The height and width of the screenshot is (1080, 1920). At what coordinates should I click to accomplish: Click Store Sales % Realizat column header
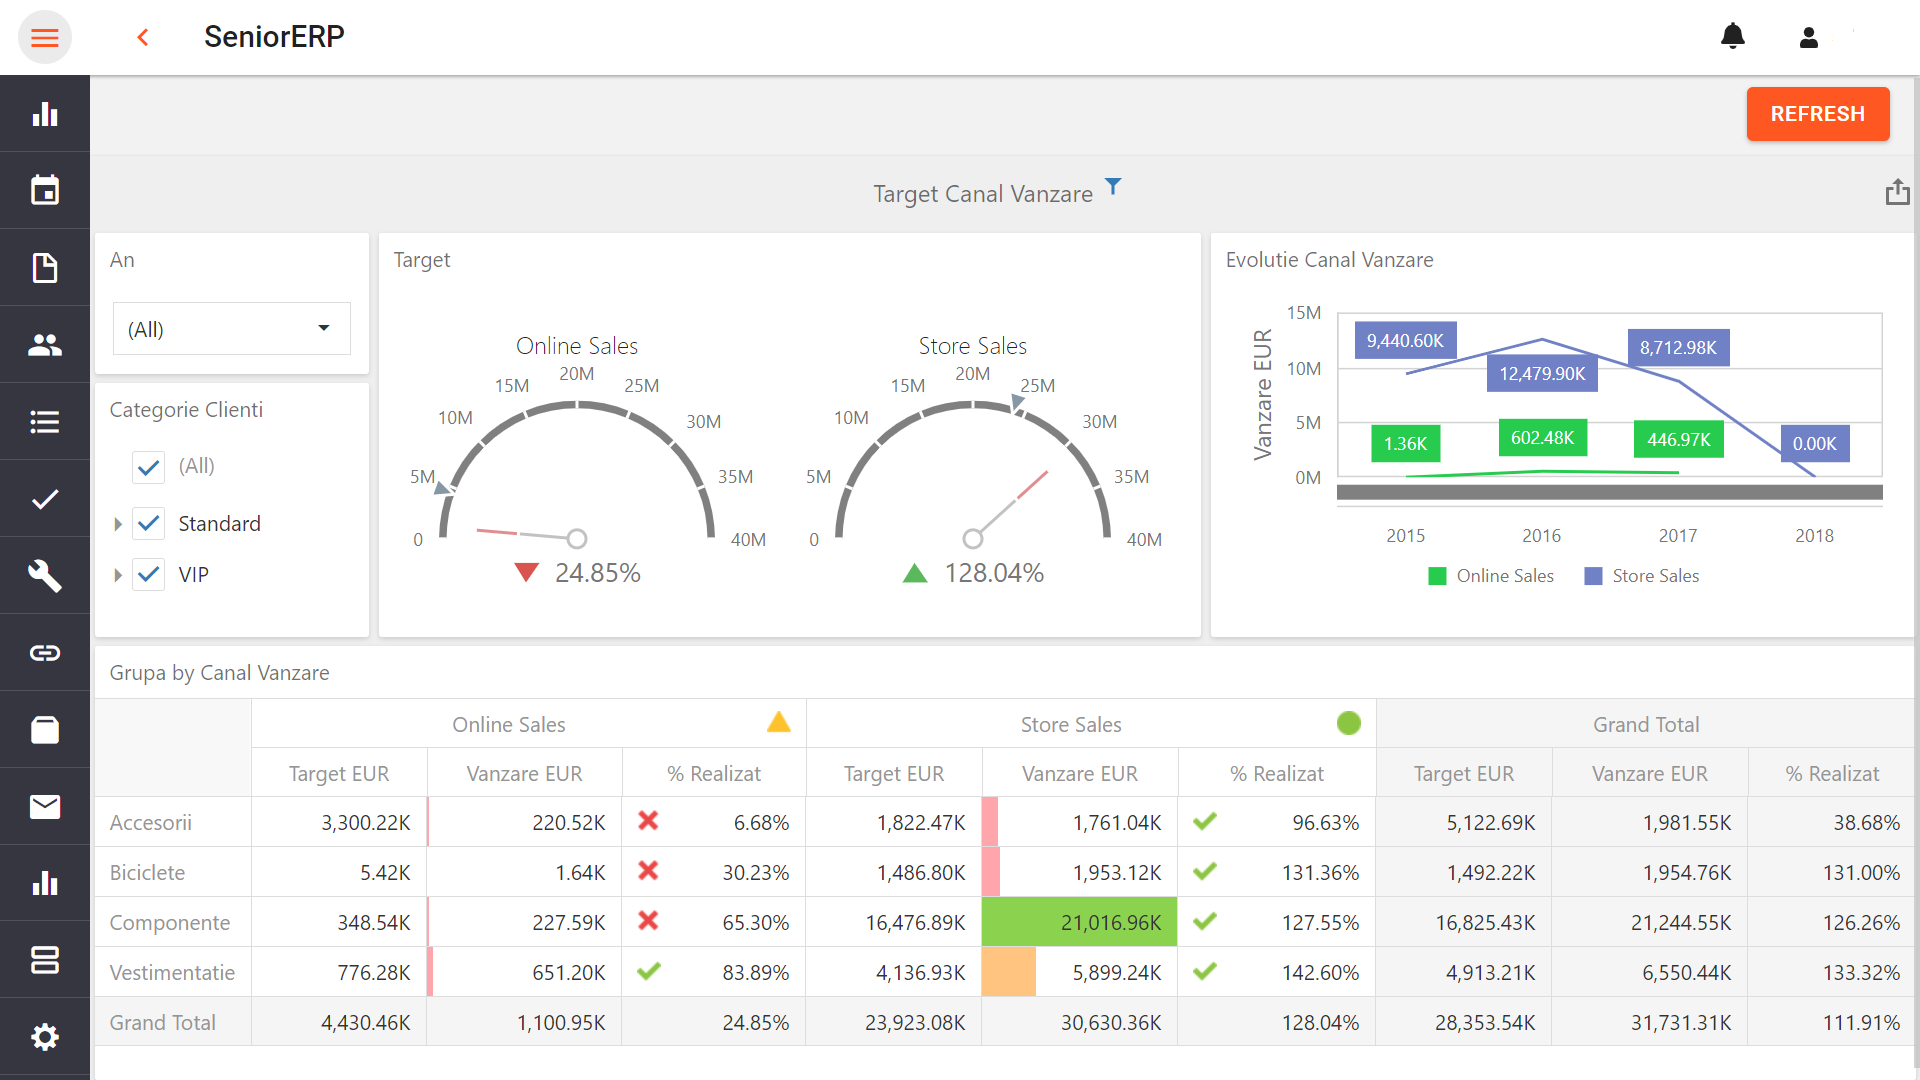coord(1276,773)
